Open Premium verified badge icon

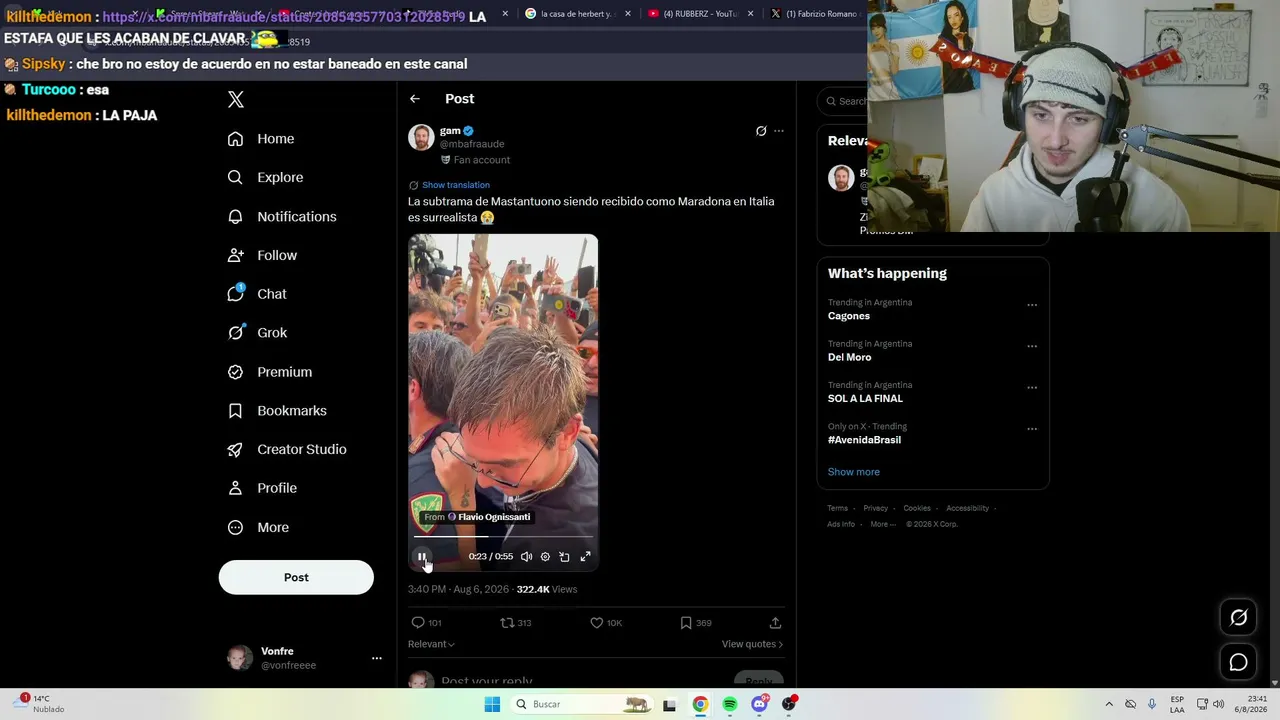pos(235,372)
